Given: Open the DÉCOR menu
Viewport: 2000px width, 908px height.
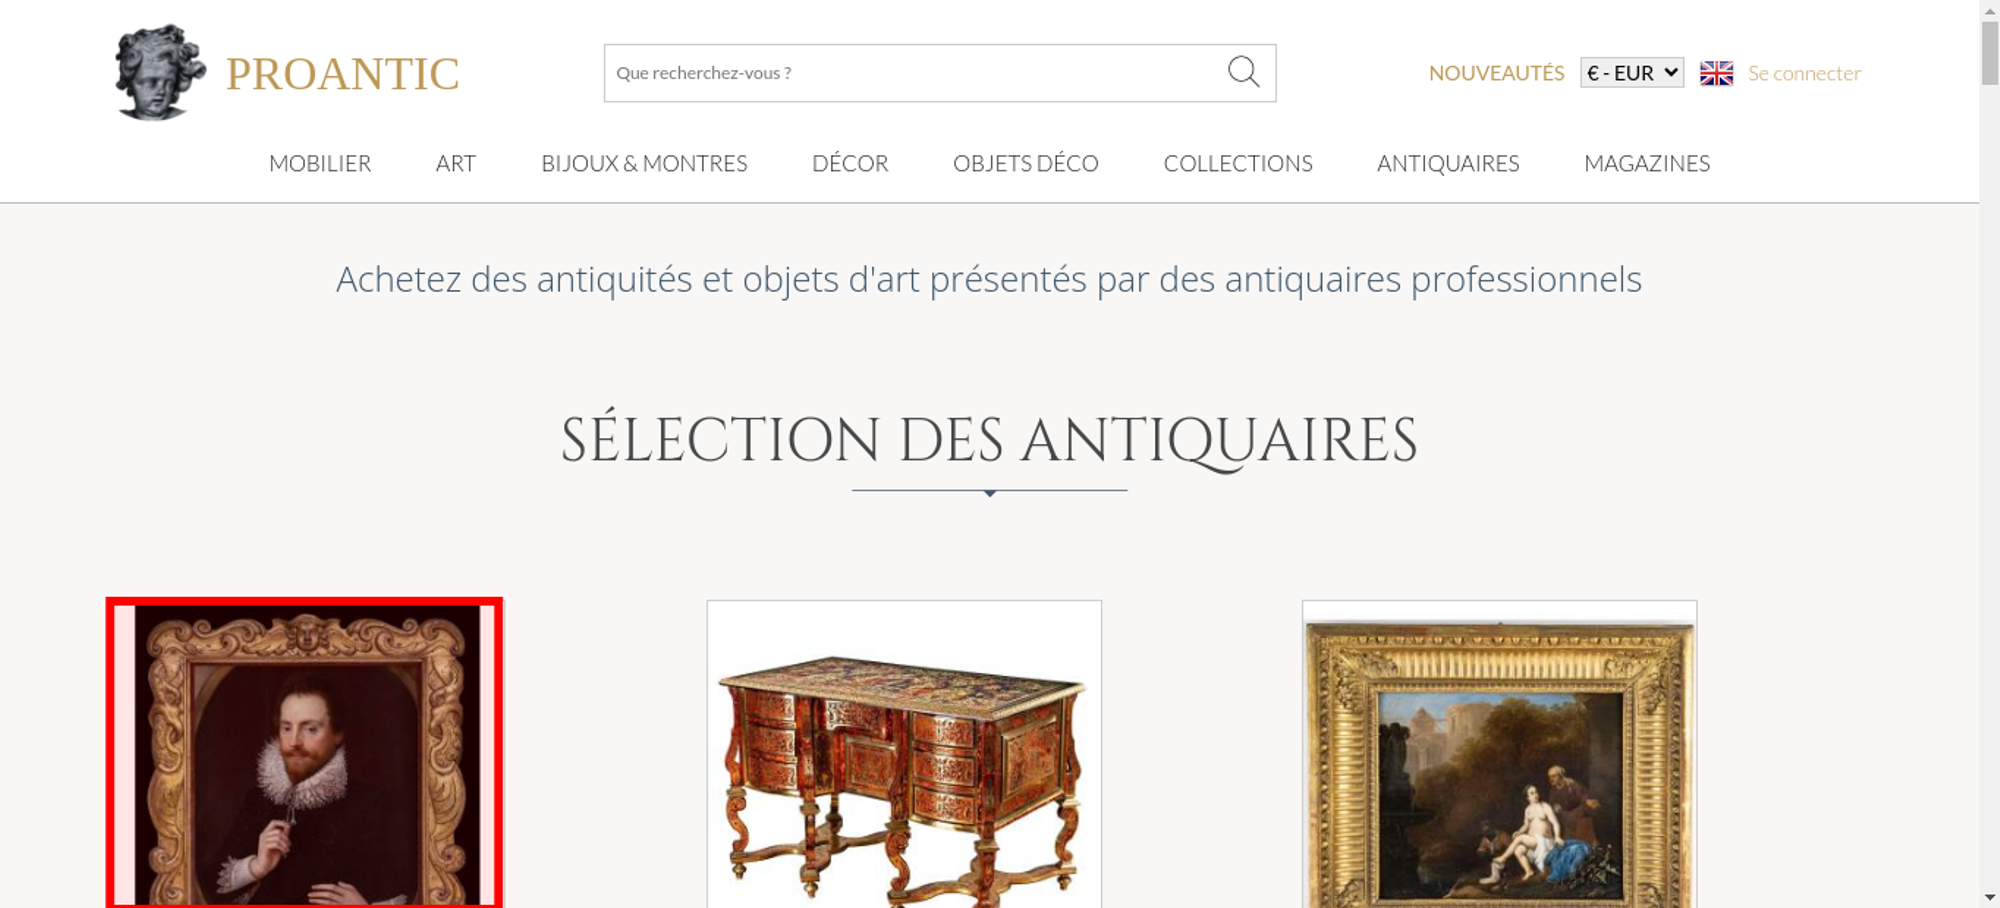Looking at the screenshot, I should pyautogui.click(x=850, y=163).
